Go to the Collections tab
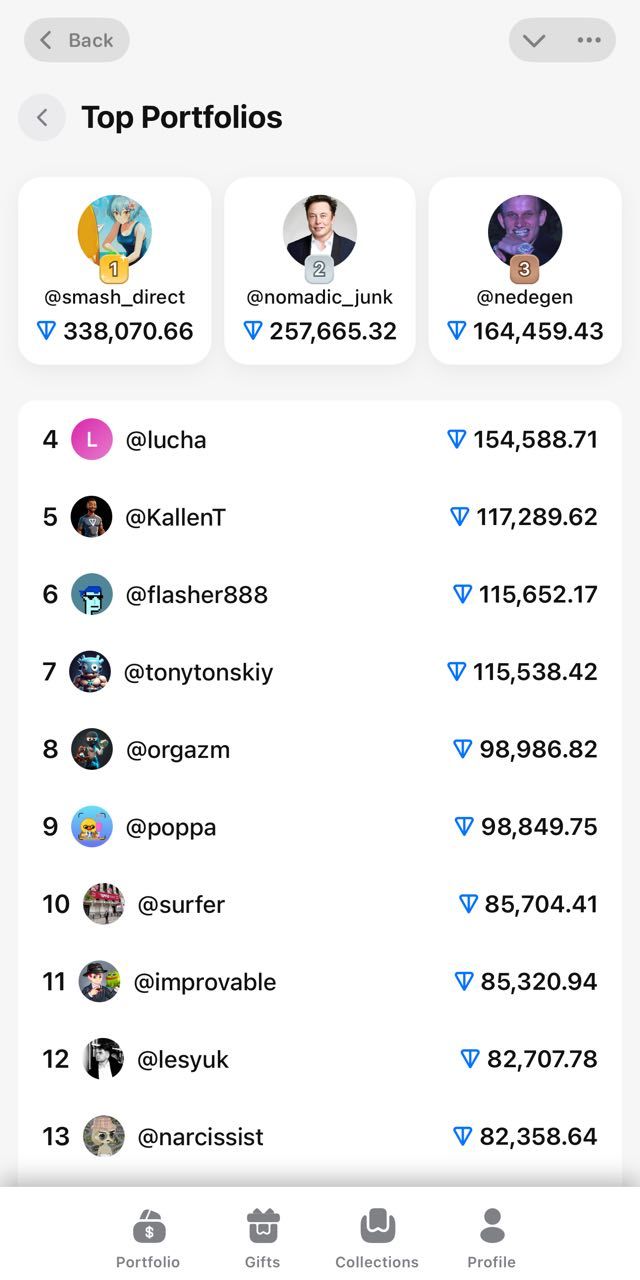This screenshot has height=1280, width=640. (x=377, y=1237)
